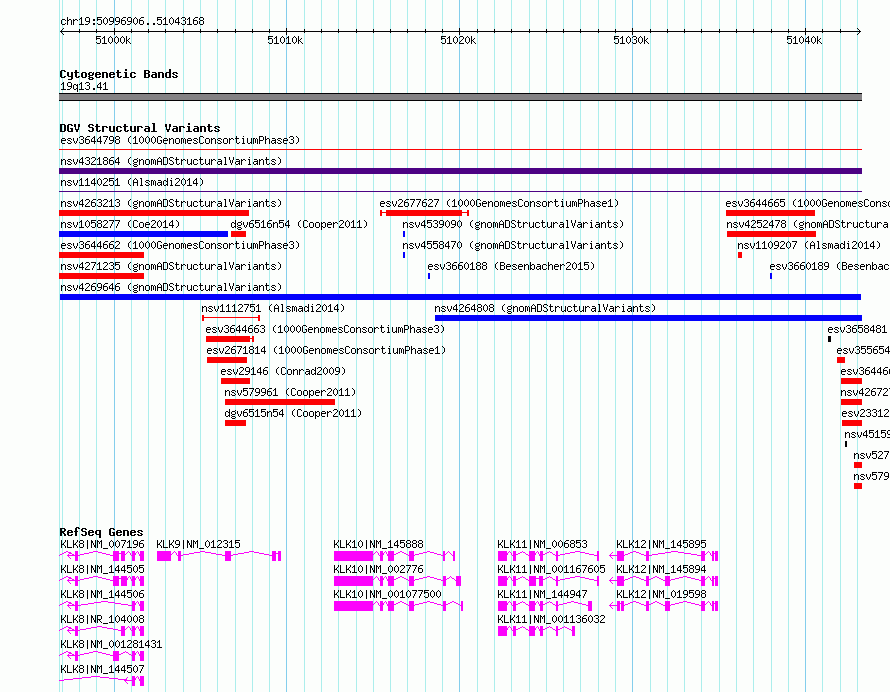Open gene KLK10|NM_001077500
Viewport: 890px width, 692px height.
(x=387, y=594)
